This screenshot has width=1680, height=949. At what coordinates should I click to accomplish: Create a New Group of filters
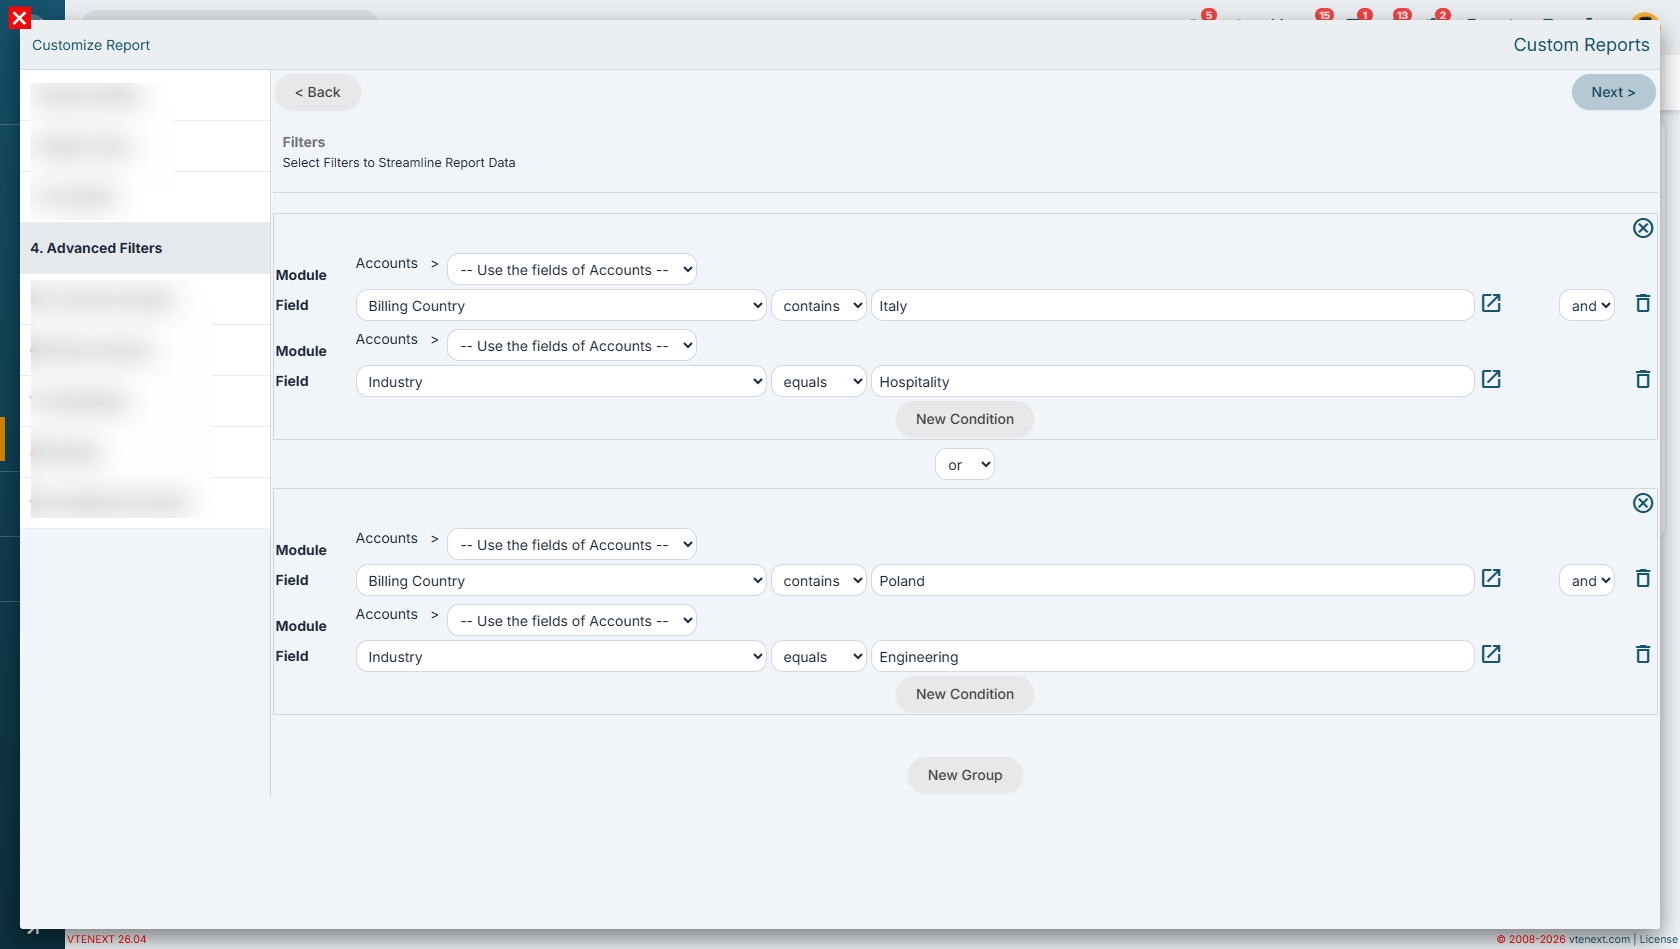[965, 775]
